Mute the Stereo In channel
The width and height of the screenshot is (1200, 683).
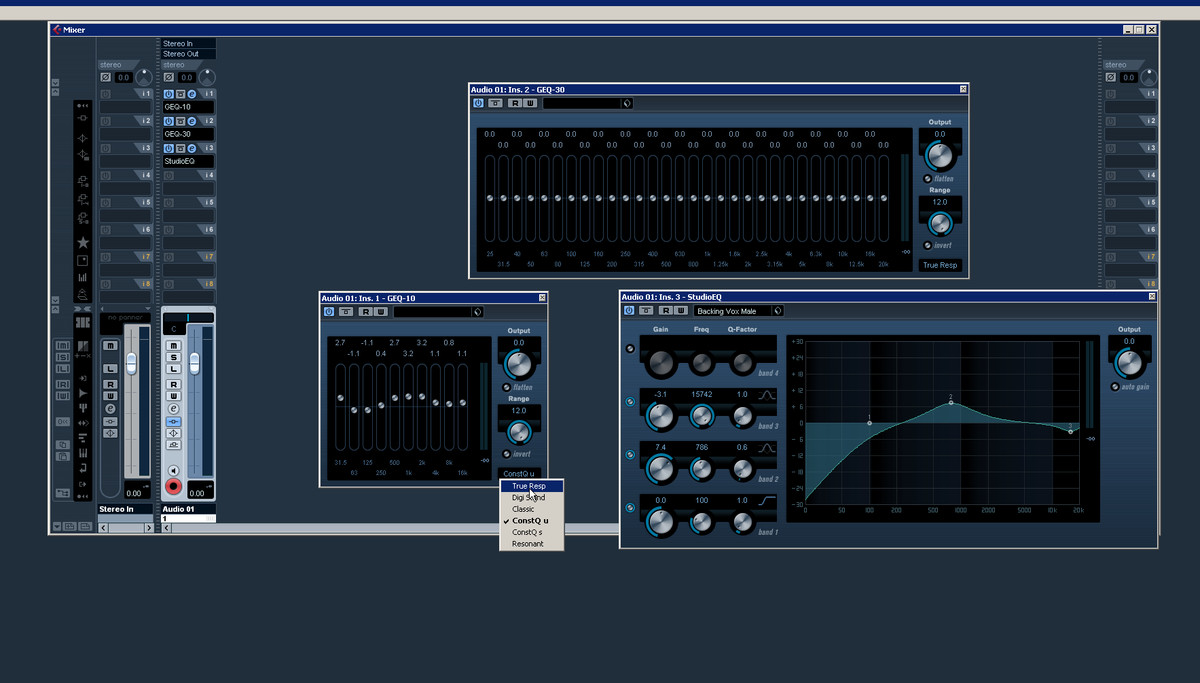[110, 345]
